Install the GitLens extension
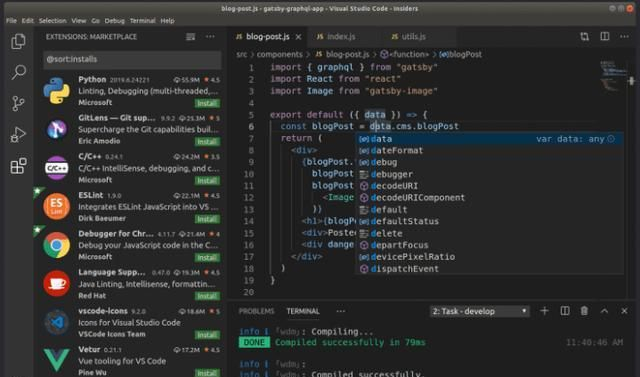 coord(207,142)
